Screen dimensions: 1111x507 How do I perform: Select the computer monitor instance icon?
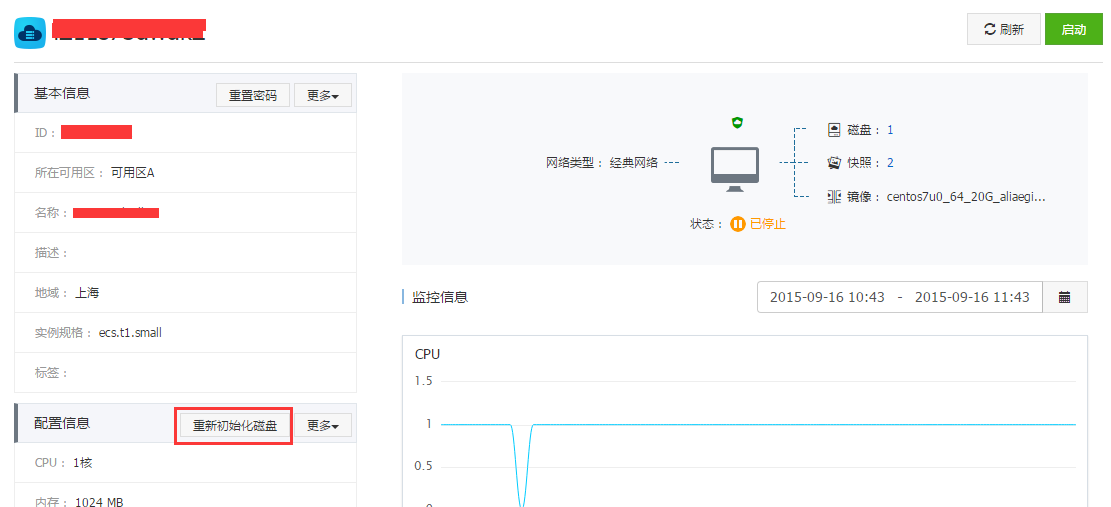coord(735,168)
